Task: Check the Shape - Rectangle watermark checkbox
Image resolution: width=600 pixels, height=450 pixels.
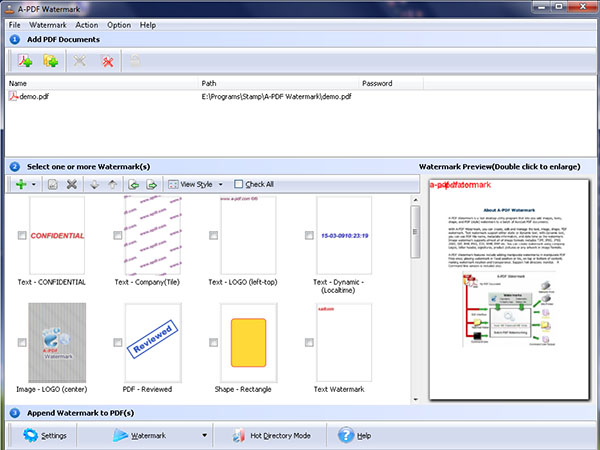Action: click(x=214, y=342)
